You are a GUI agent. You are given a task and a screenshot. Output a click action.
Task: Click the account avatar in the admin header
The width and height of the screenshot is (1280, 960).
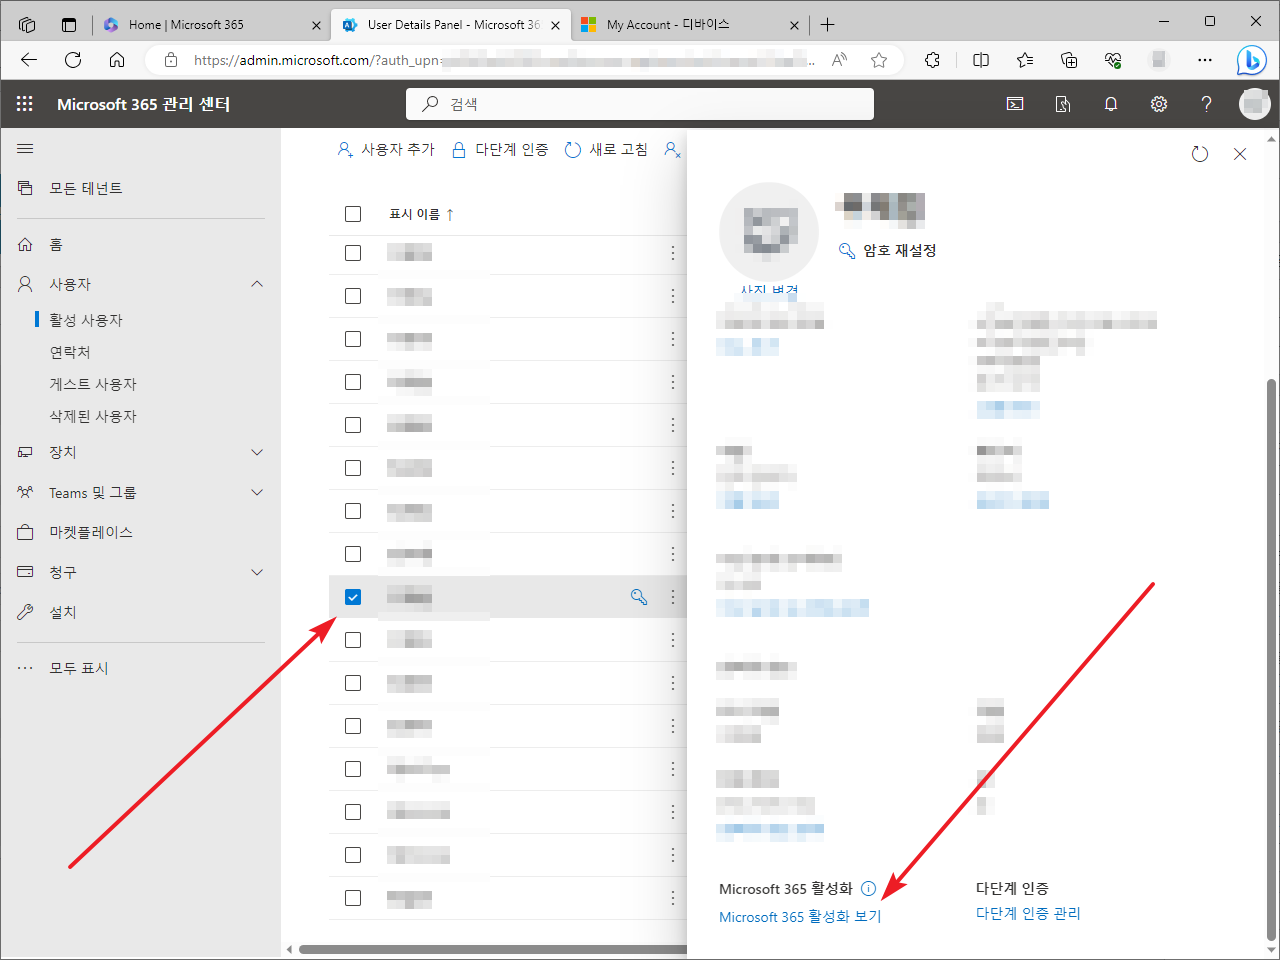coord(1254,104)
